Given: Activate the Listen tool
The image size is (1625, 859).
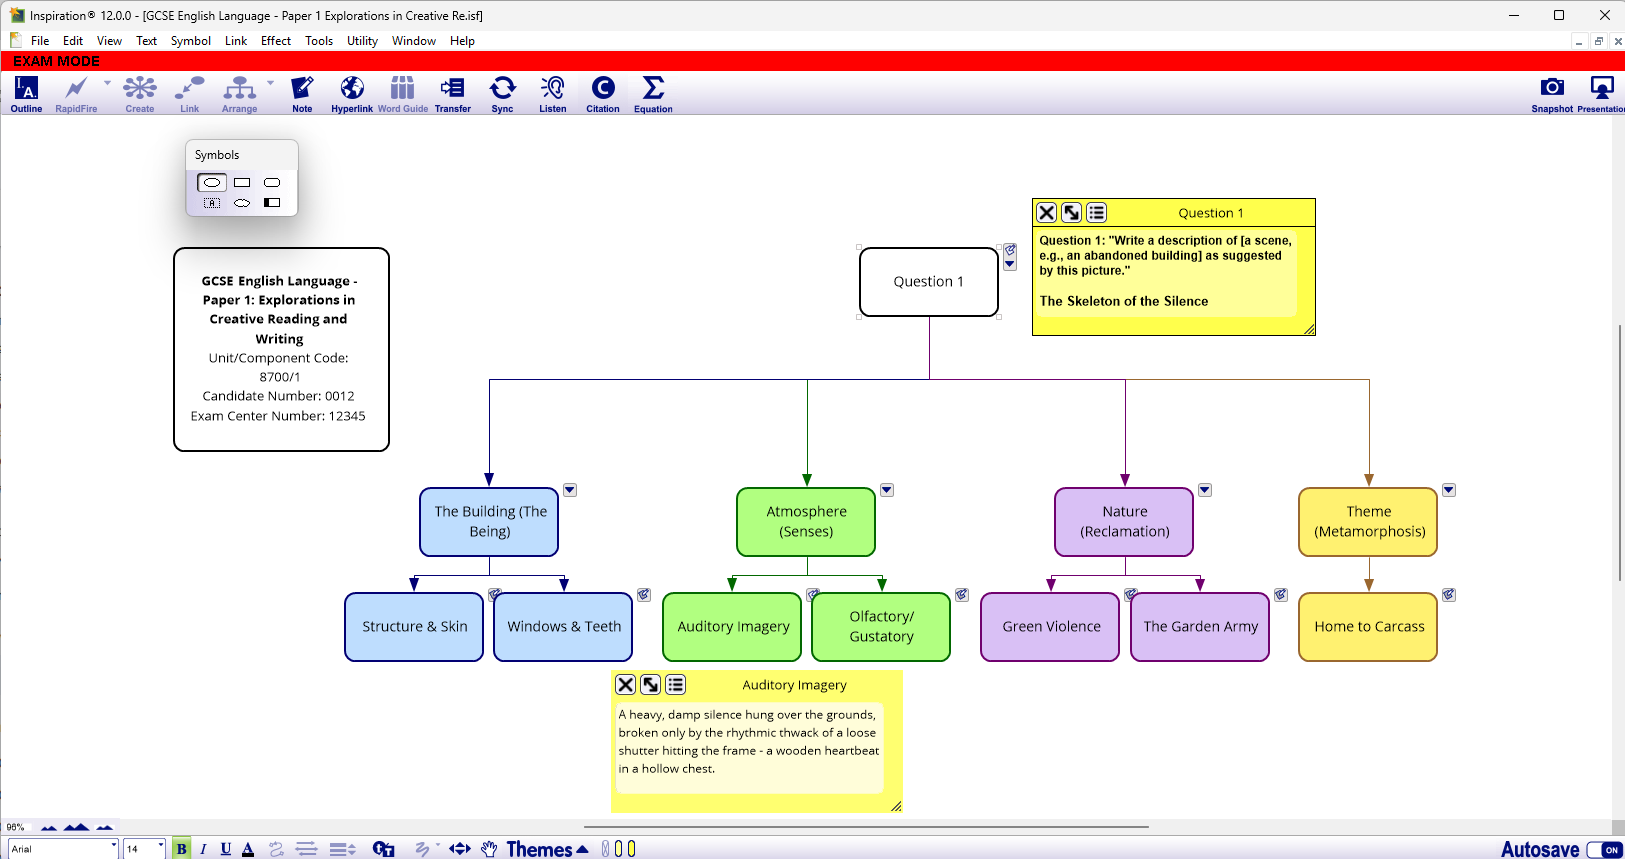Looking at the screenshot, I should click(553, 94).
